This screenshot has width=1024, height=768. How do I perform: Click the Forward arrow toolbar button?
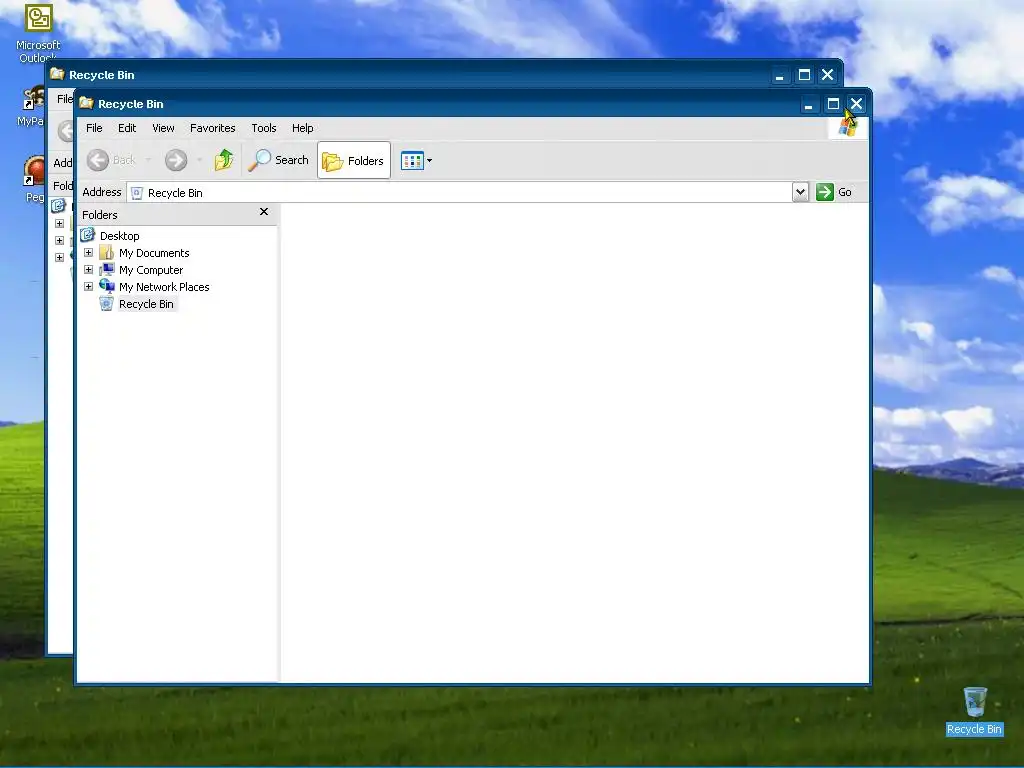tap(176, 160)
